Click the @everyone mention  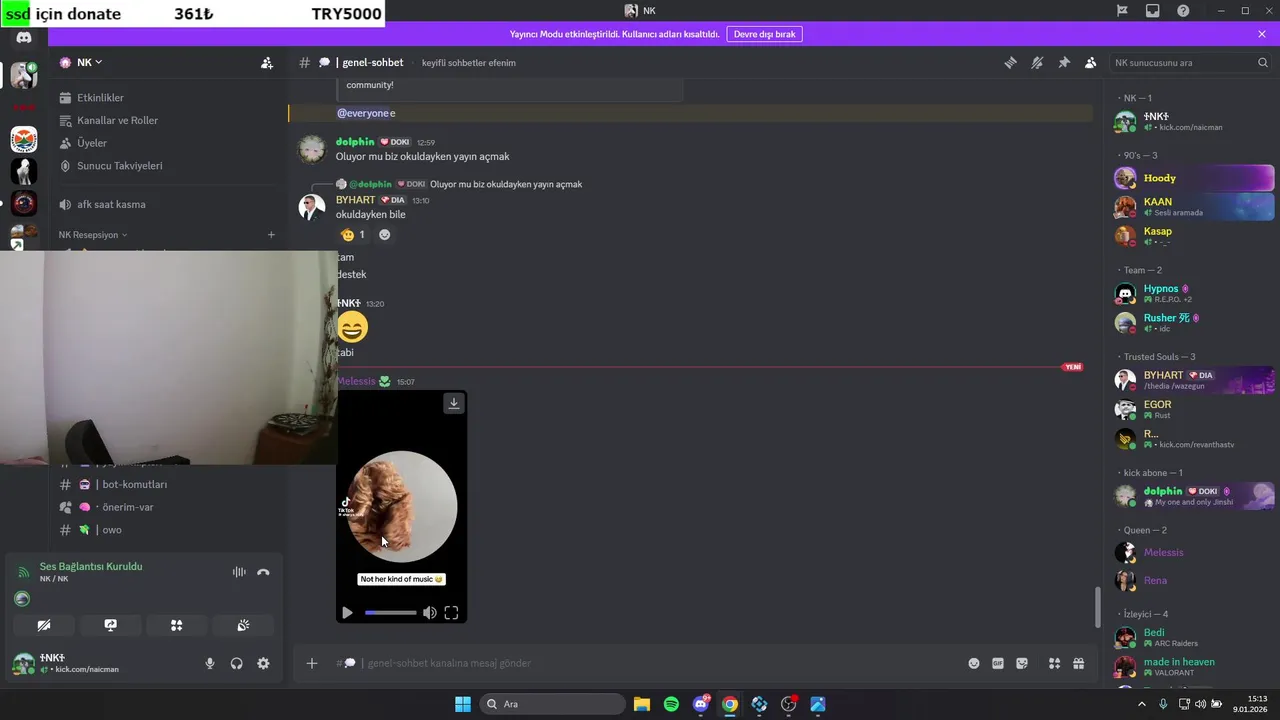(x=362, y=113)
